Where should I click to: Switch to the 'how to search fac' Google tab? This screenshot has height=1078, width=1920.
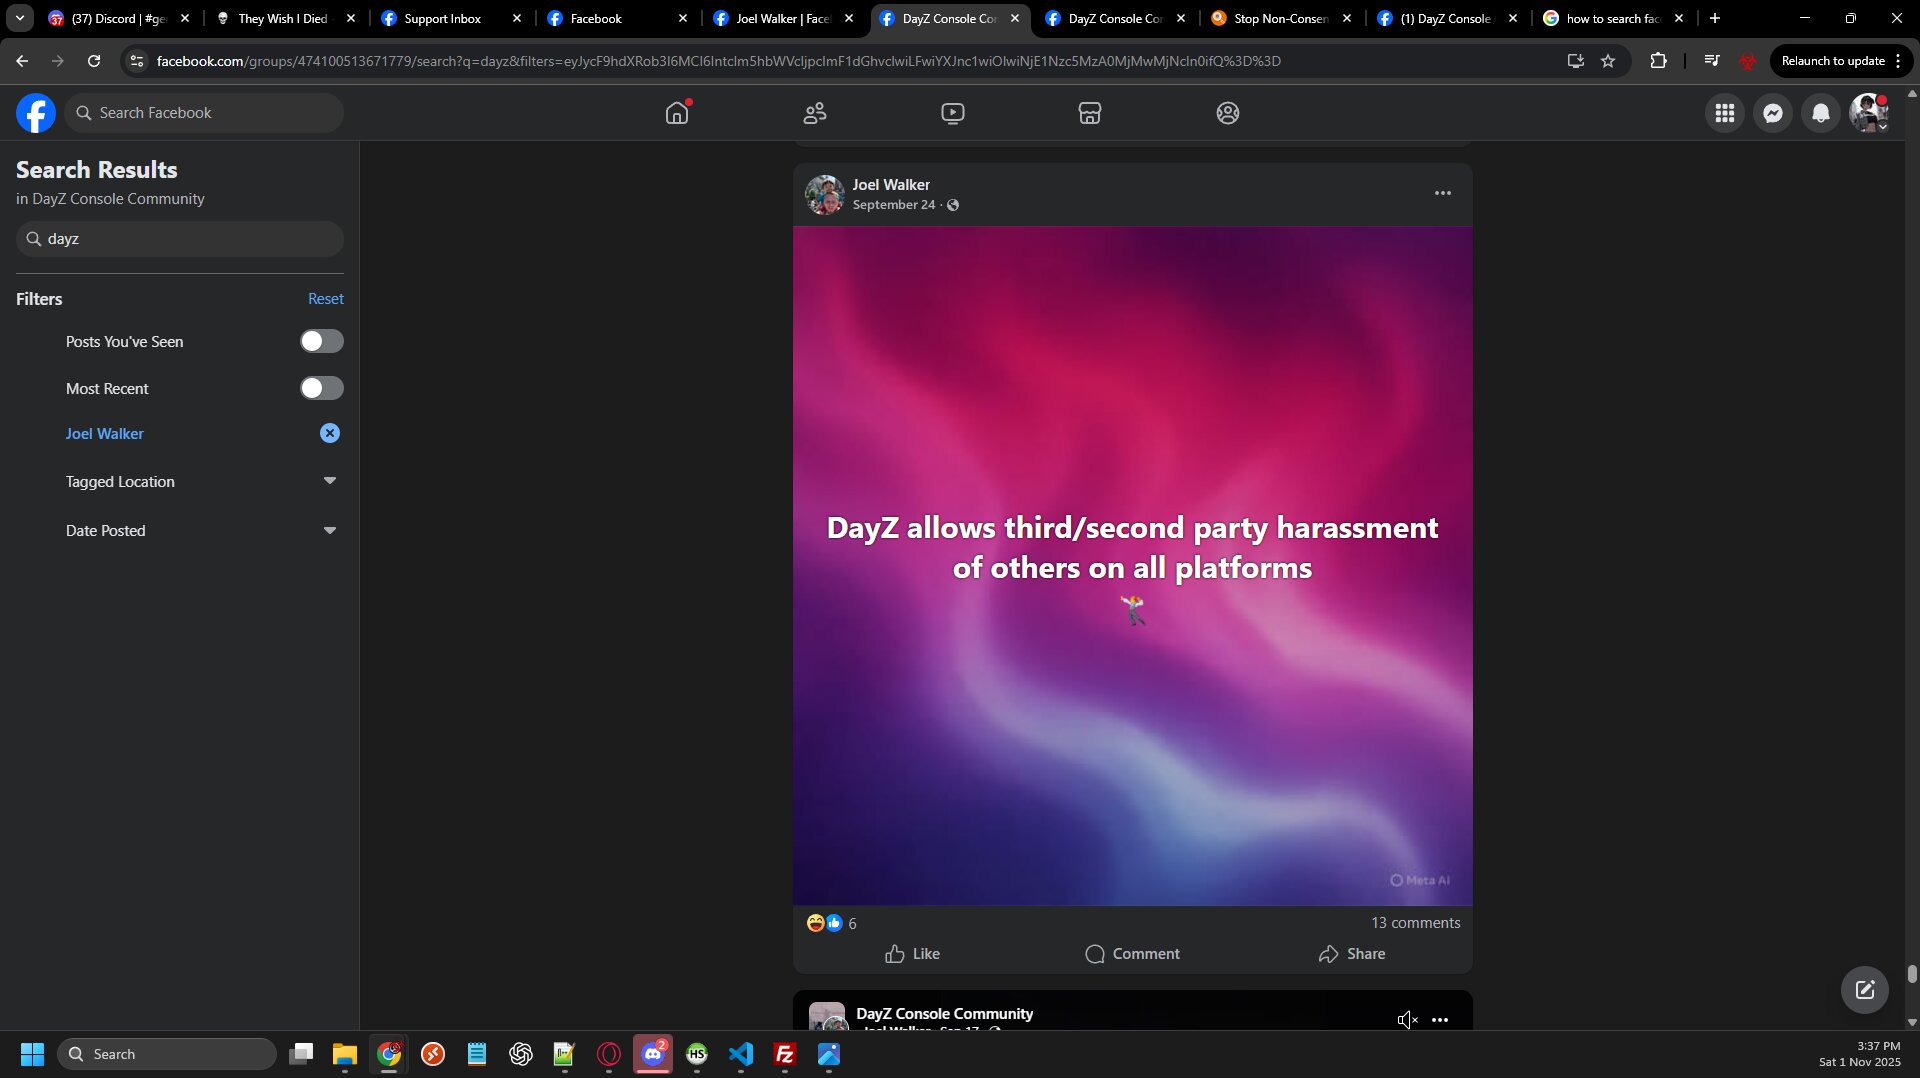tap(1613, 19)
